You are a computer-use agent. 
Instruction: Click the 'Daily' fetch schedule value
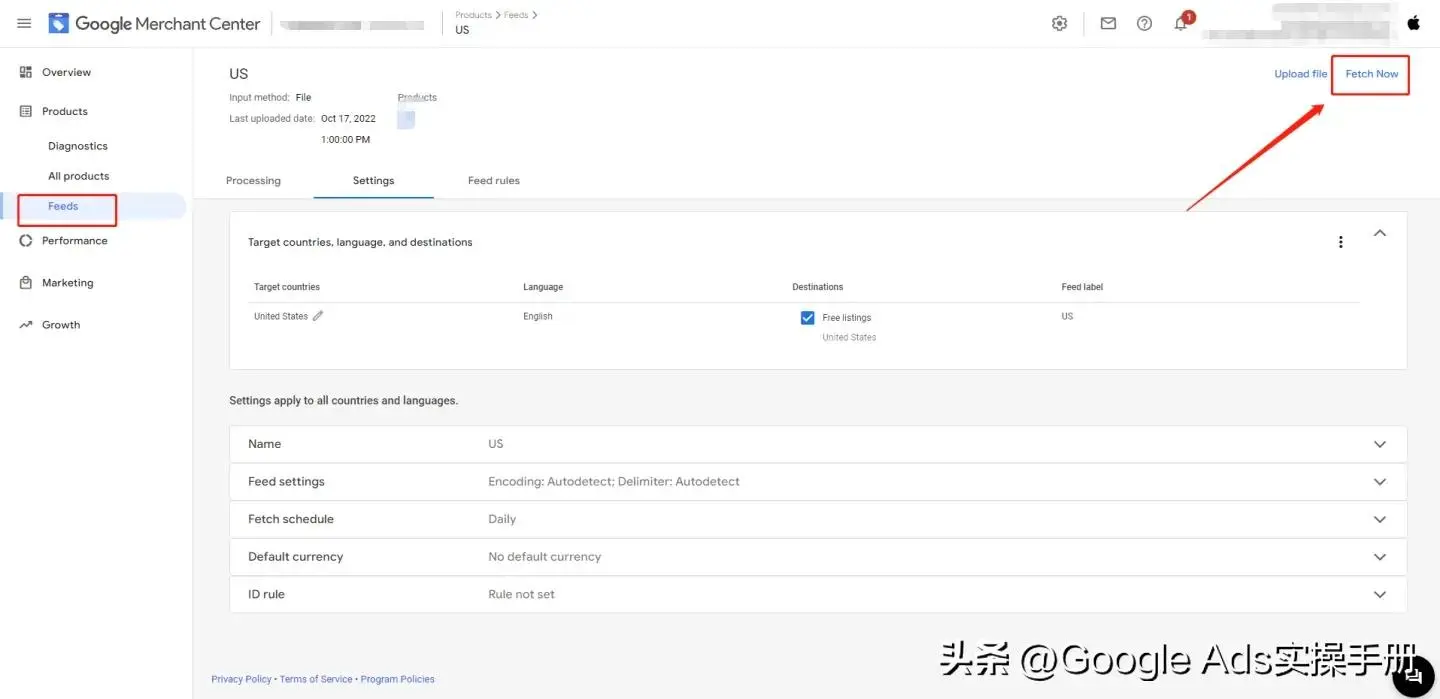tap(502, 519)
